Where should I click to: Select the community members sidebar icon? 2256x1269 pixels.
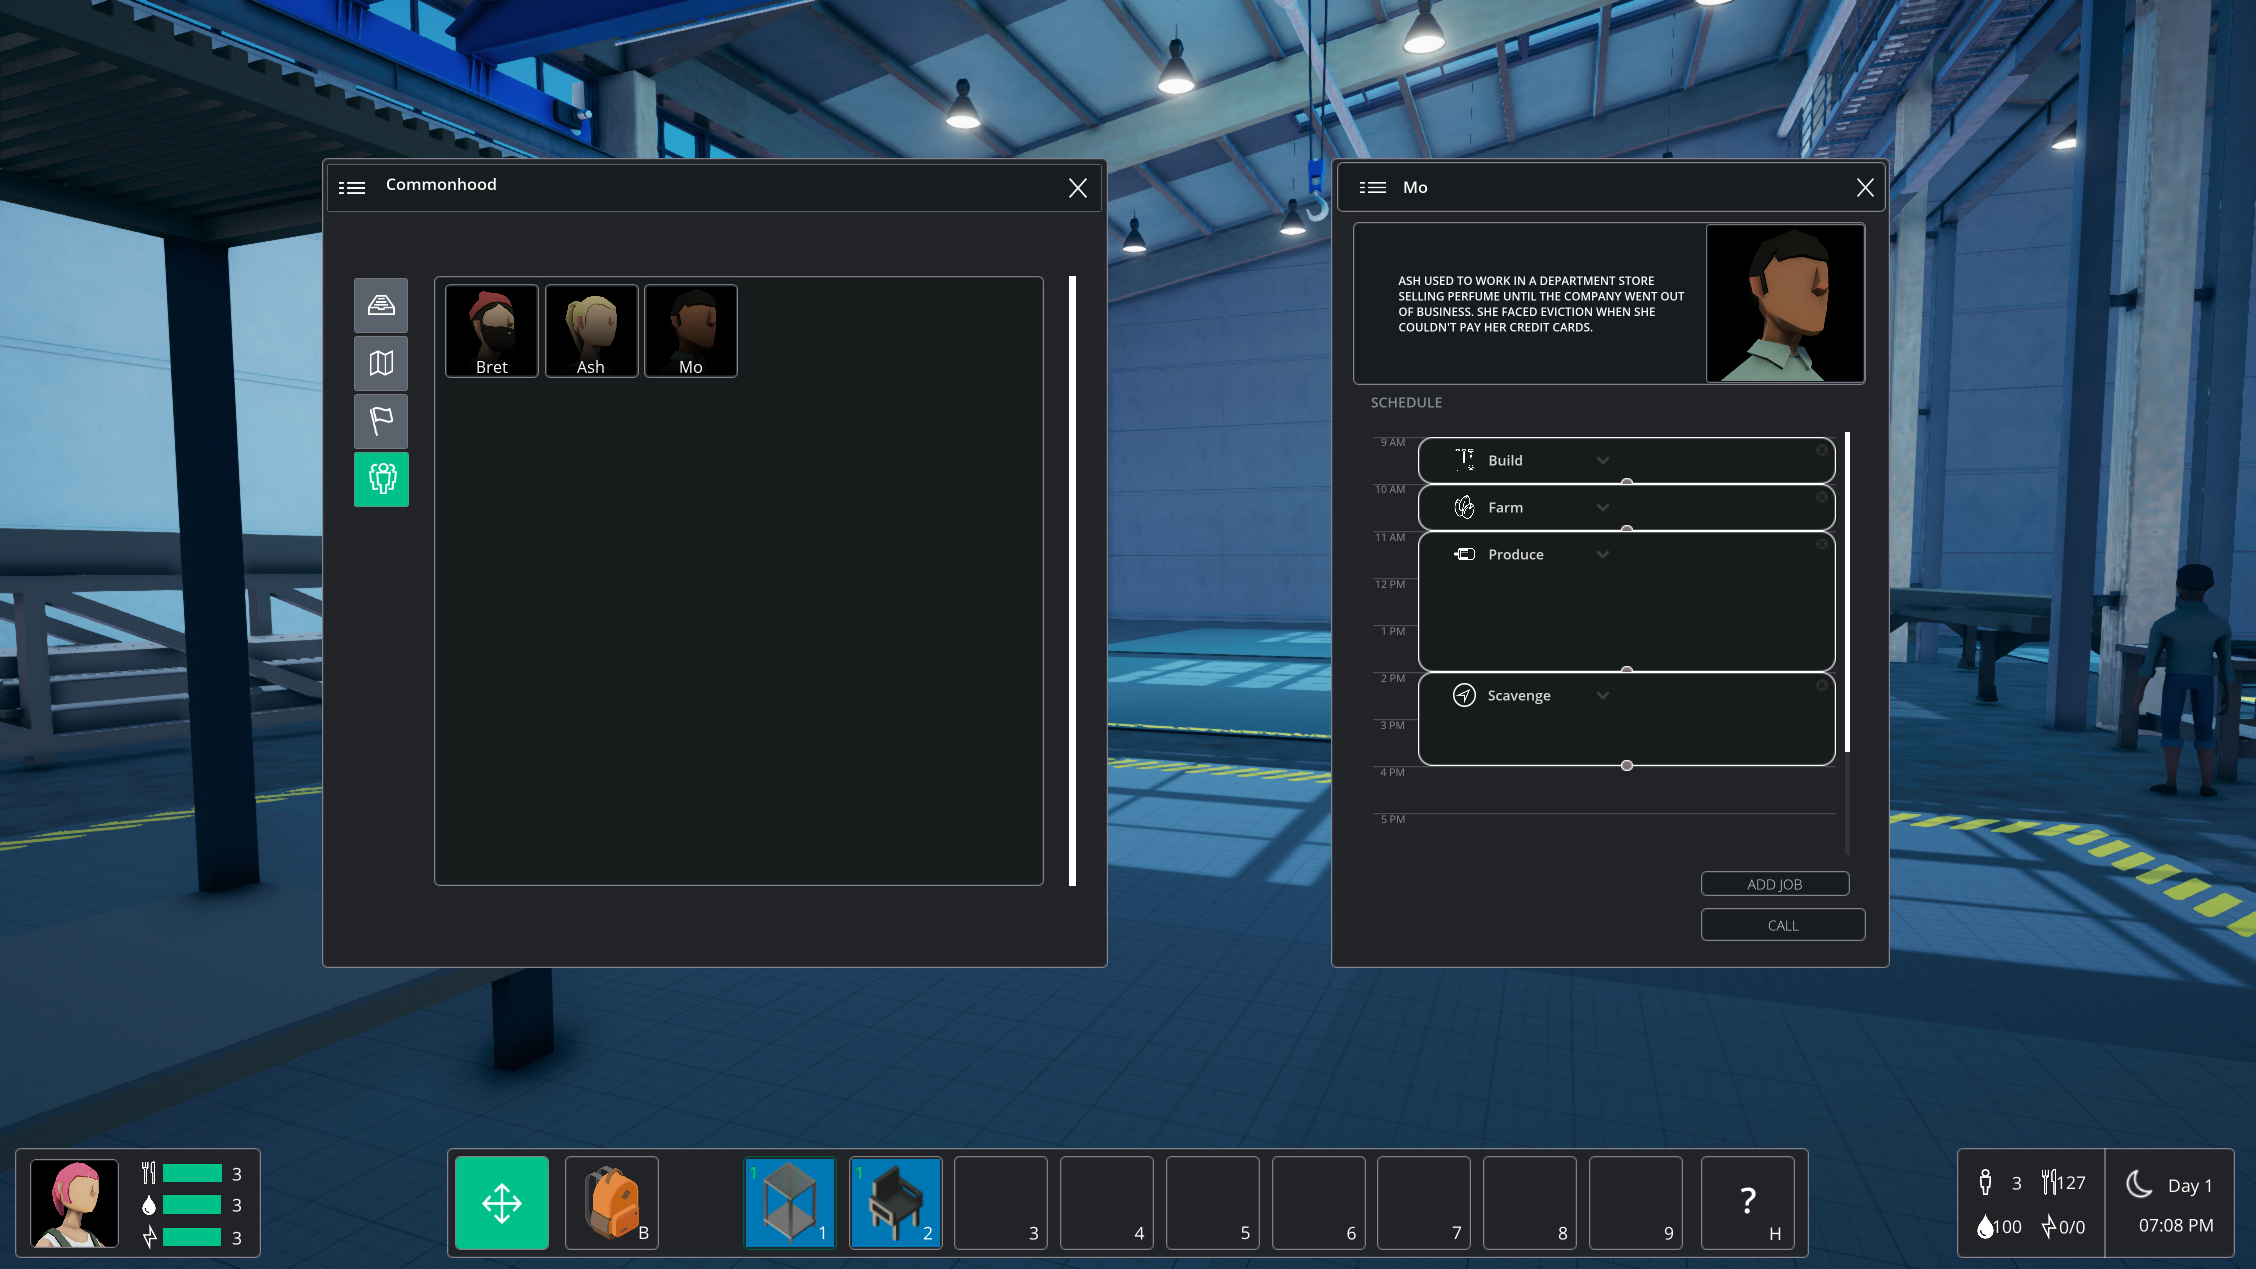tap(381, 479)
